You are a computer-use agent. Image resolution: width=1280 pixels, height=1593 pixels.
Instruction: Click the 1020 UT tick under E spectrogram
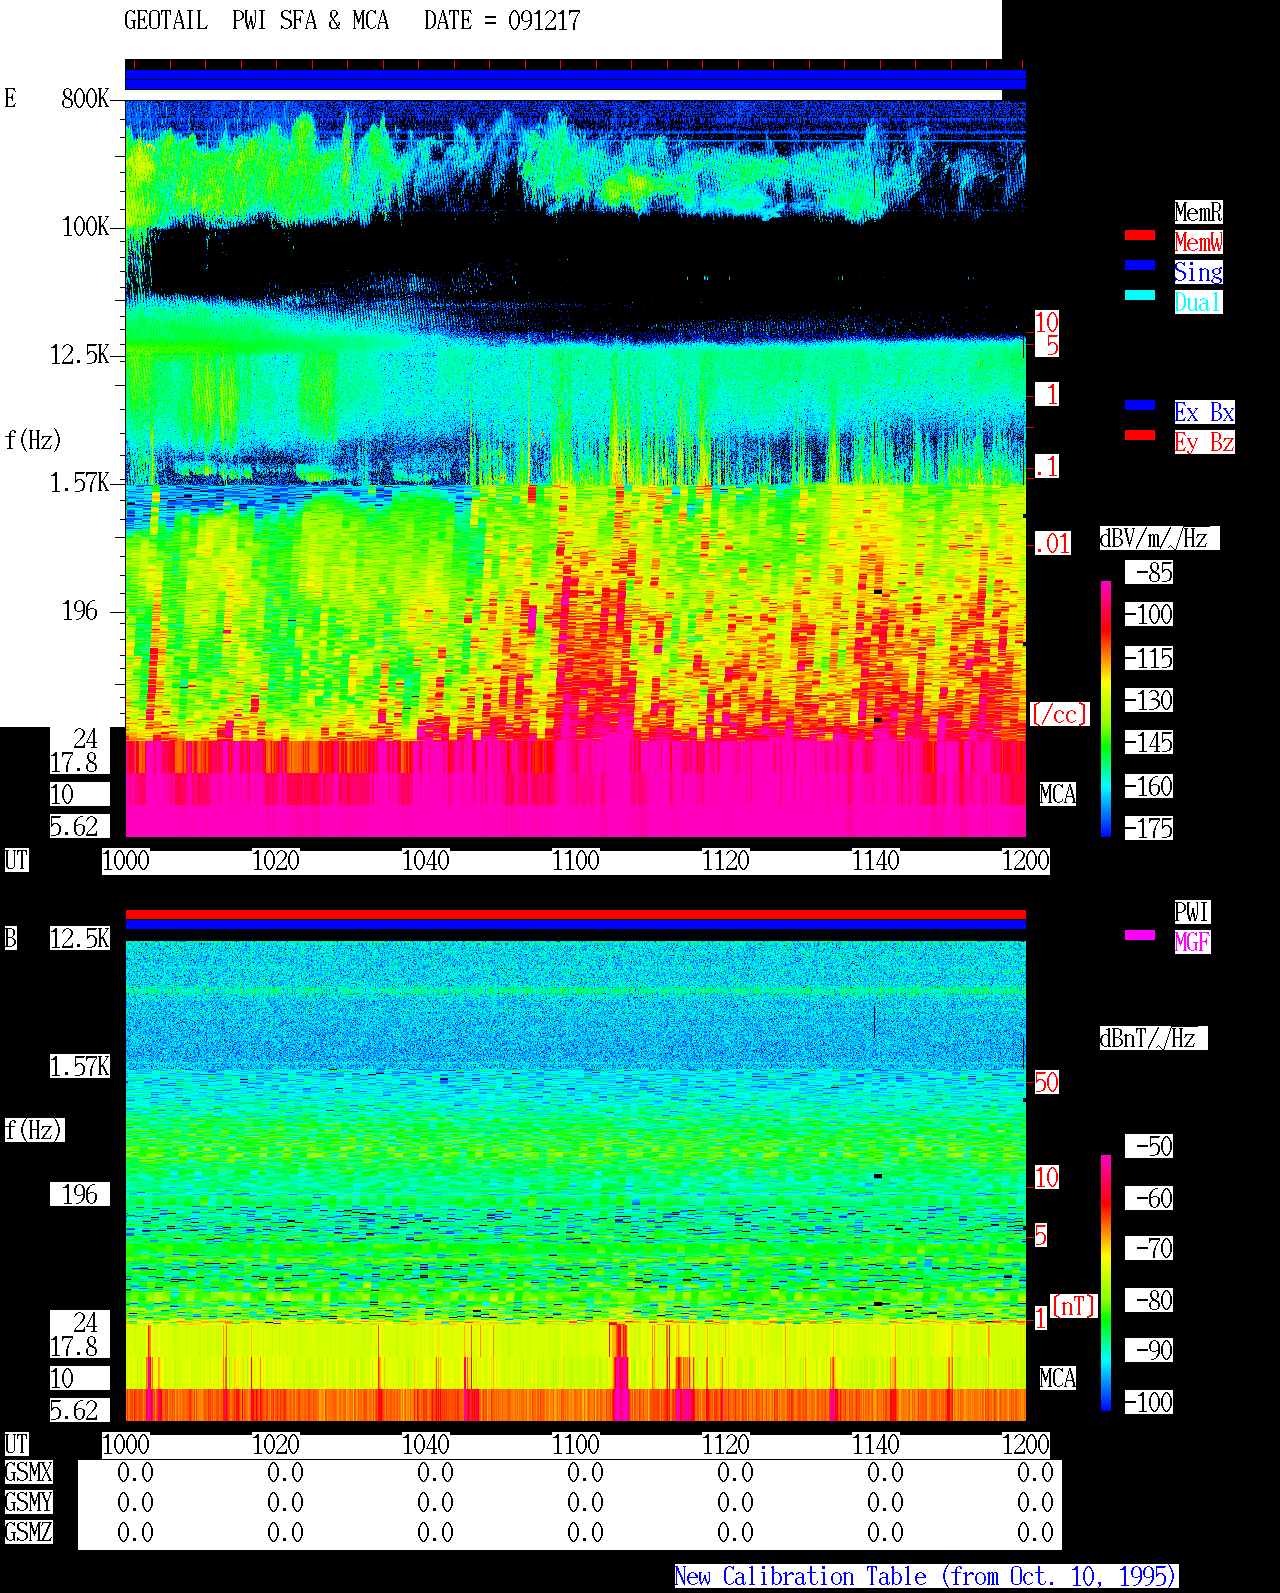[276, 861]
